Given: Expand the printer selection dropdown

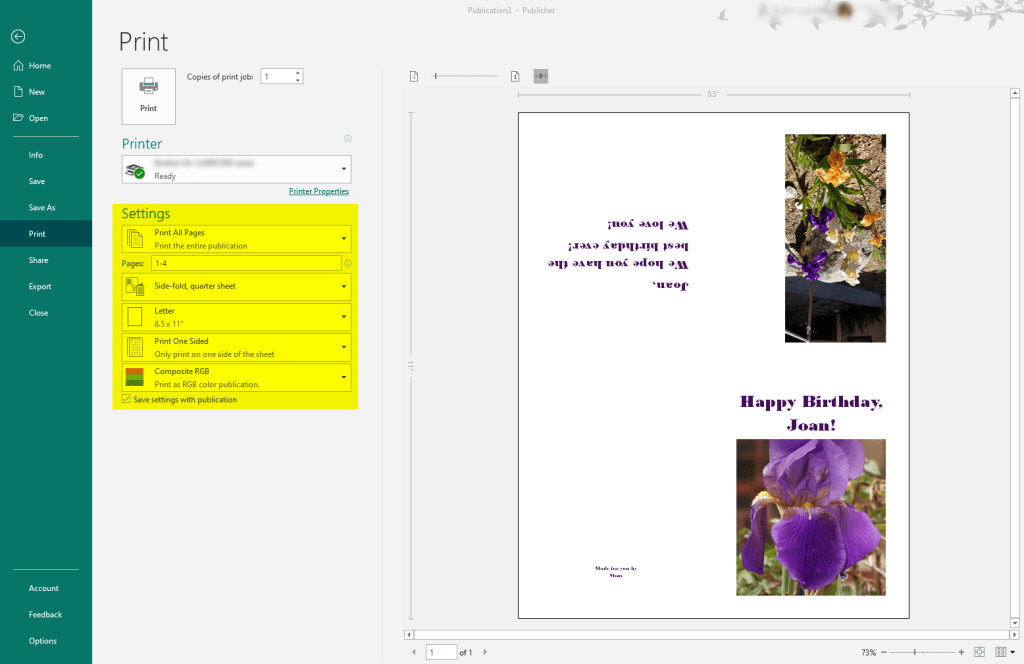Looking at the screenshot, I should 344,169.
